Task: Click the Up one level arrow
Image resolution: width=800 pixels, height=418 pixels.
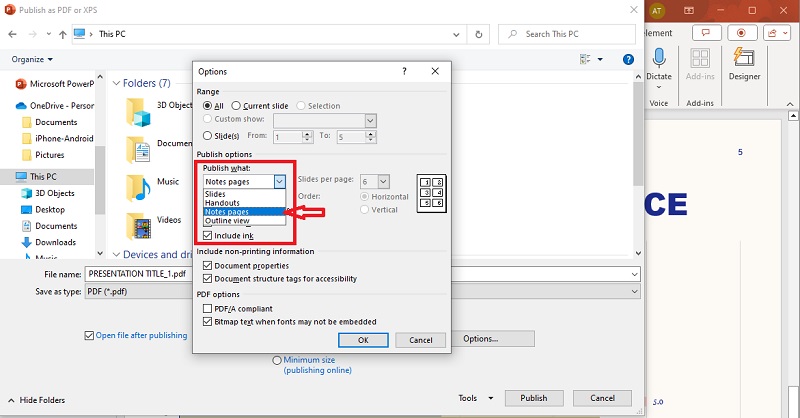Action: [x=63, y=34]
